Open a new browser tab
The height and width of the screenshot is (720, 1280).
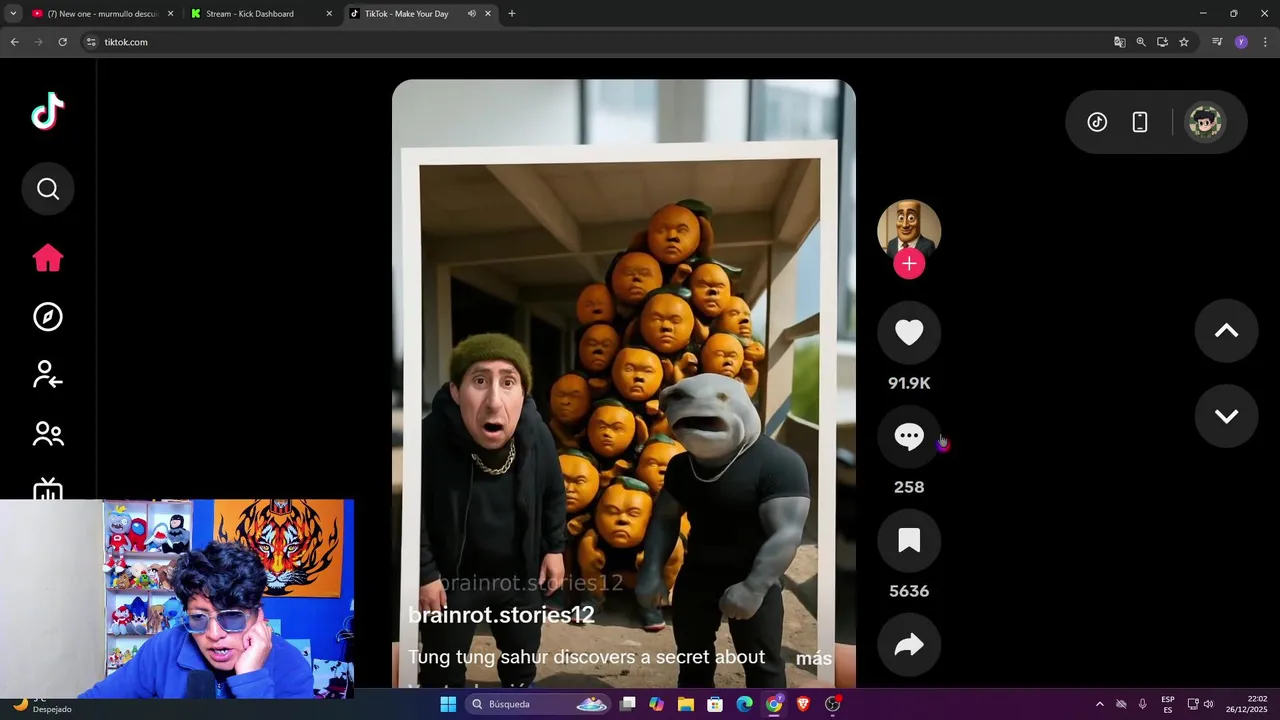(512, 14)
